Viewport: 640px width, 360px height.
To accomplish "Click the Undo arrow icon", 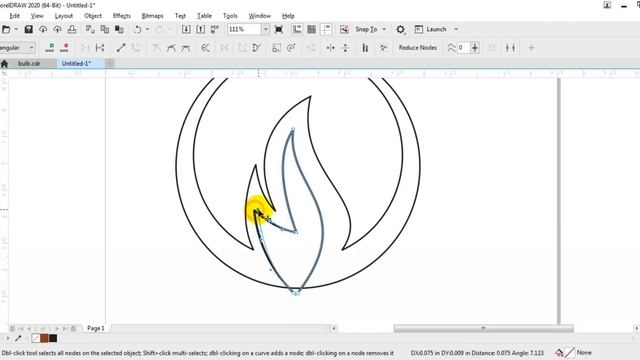I will (x=138, y=29).
